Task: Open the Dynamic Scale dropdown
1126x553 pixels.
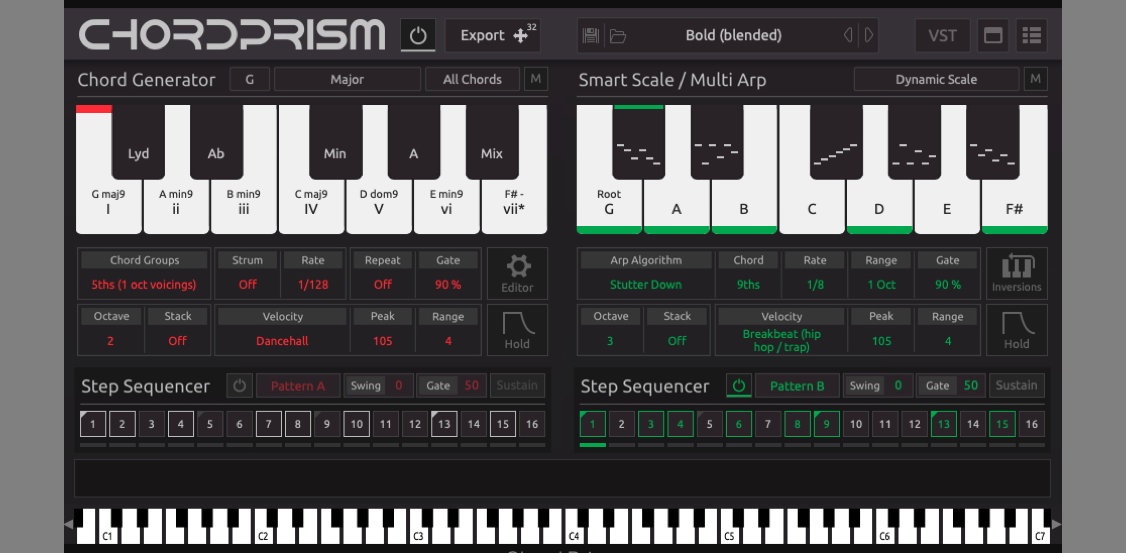Action: [x=936, y=79]
